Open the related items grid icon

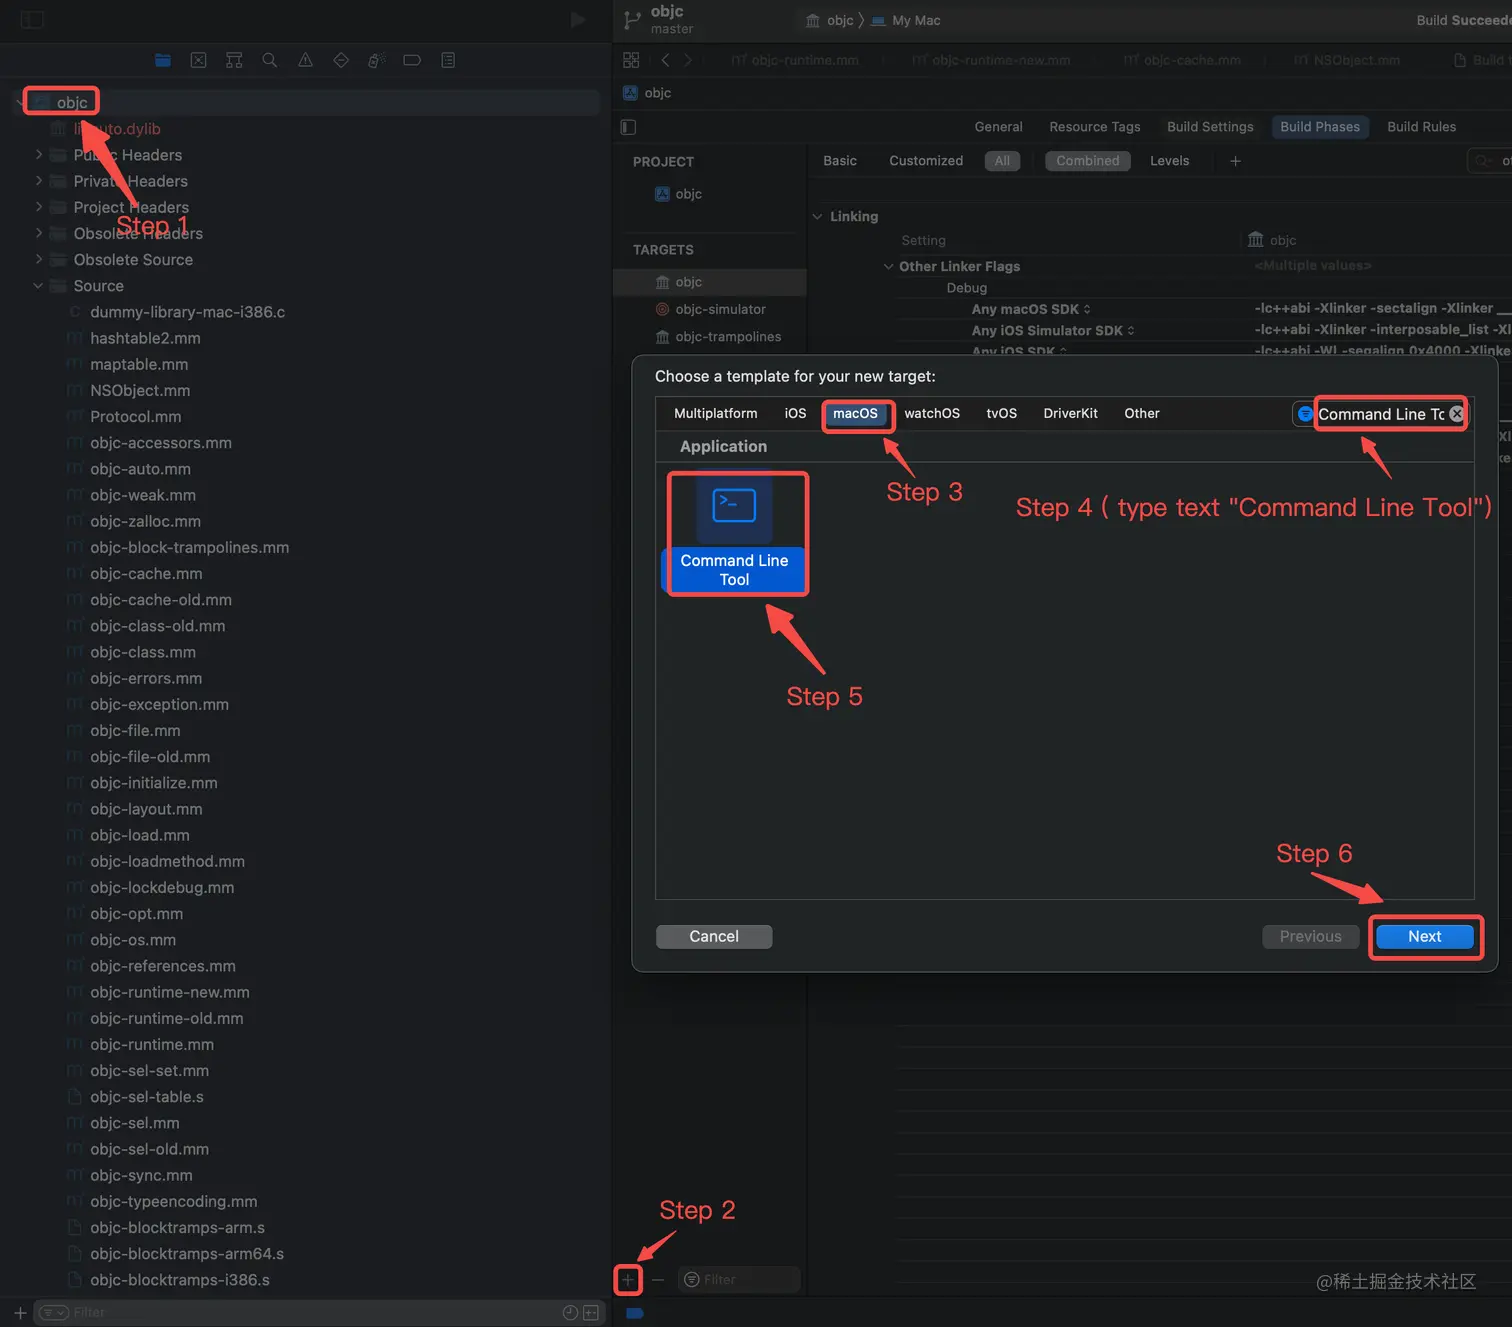click(631, 60)
